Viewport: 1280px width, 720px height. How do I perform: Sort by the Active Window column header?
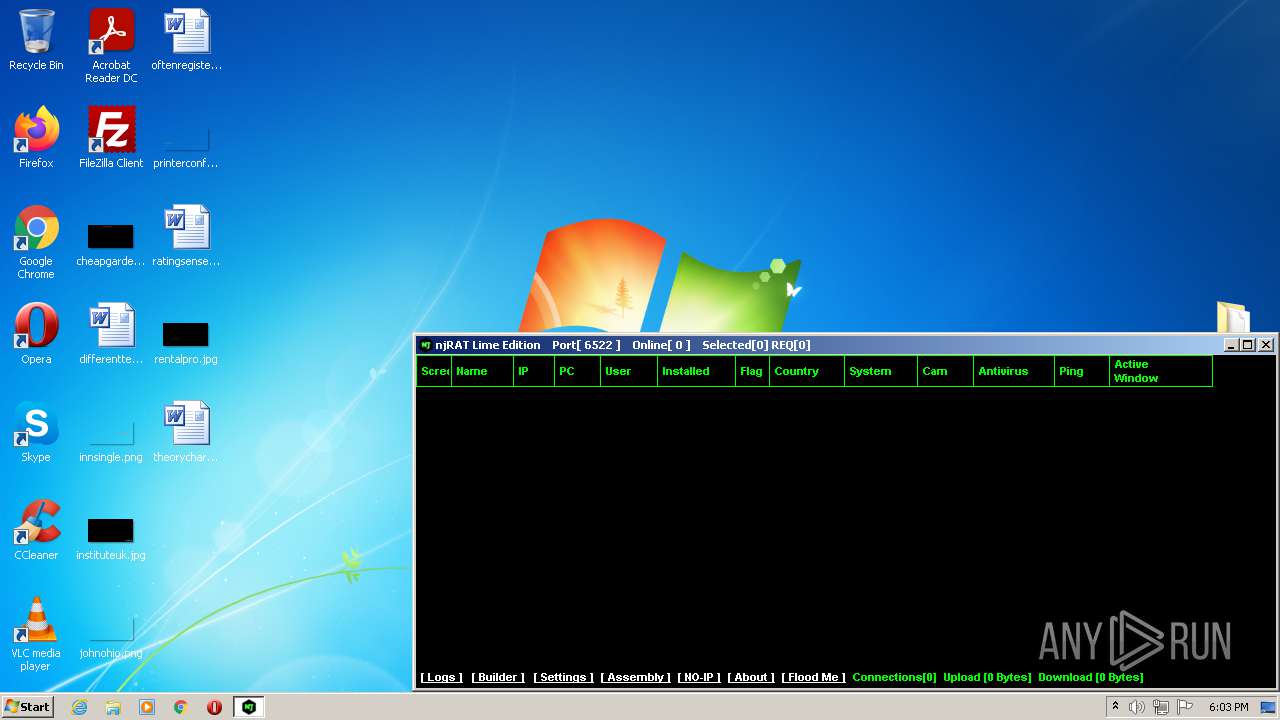[1161, 371]
